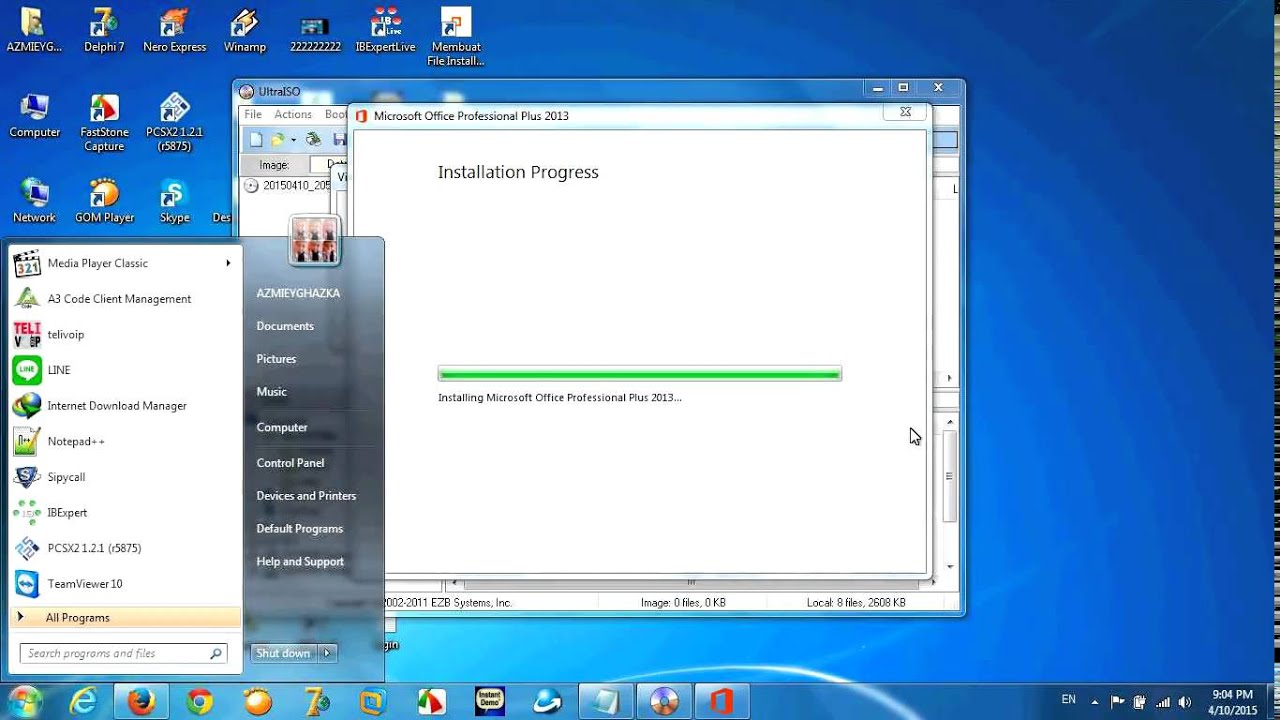Open AZMIEYG... desktop folder
The image size is (1280, 720).
pos(34,31)
